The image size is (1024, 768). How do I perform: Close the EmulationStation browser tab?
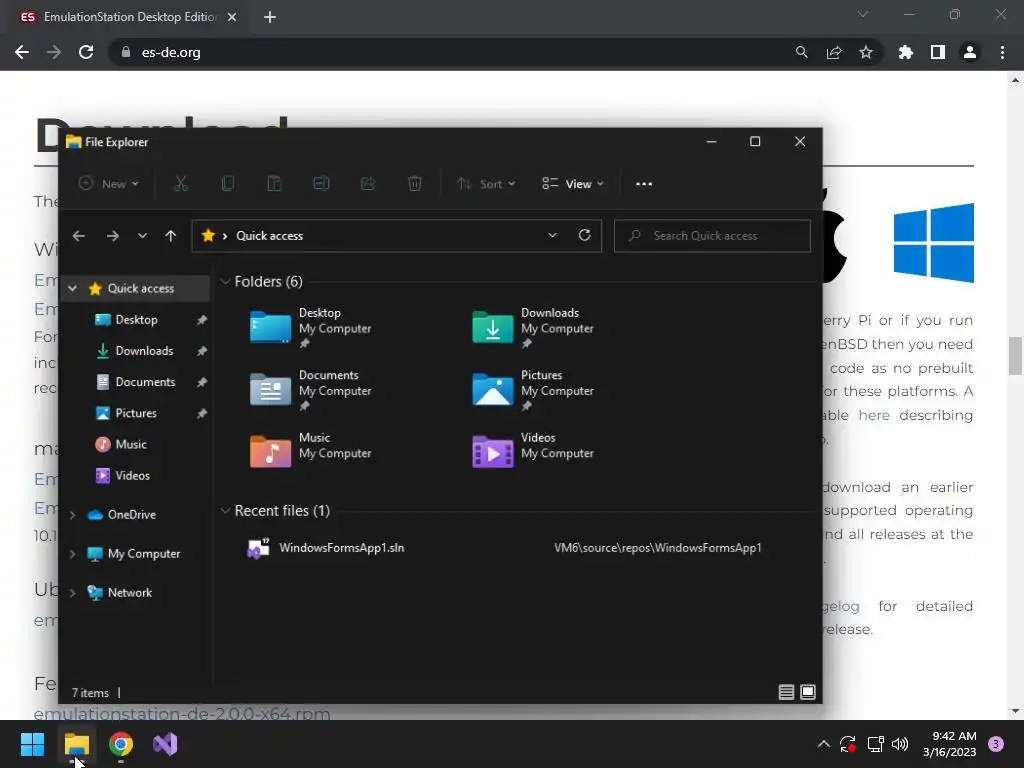(x=232, y=17)
